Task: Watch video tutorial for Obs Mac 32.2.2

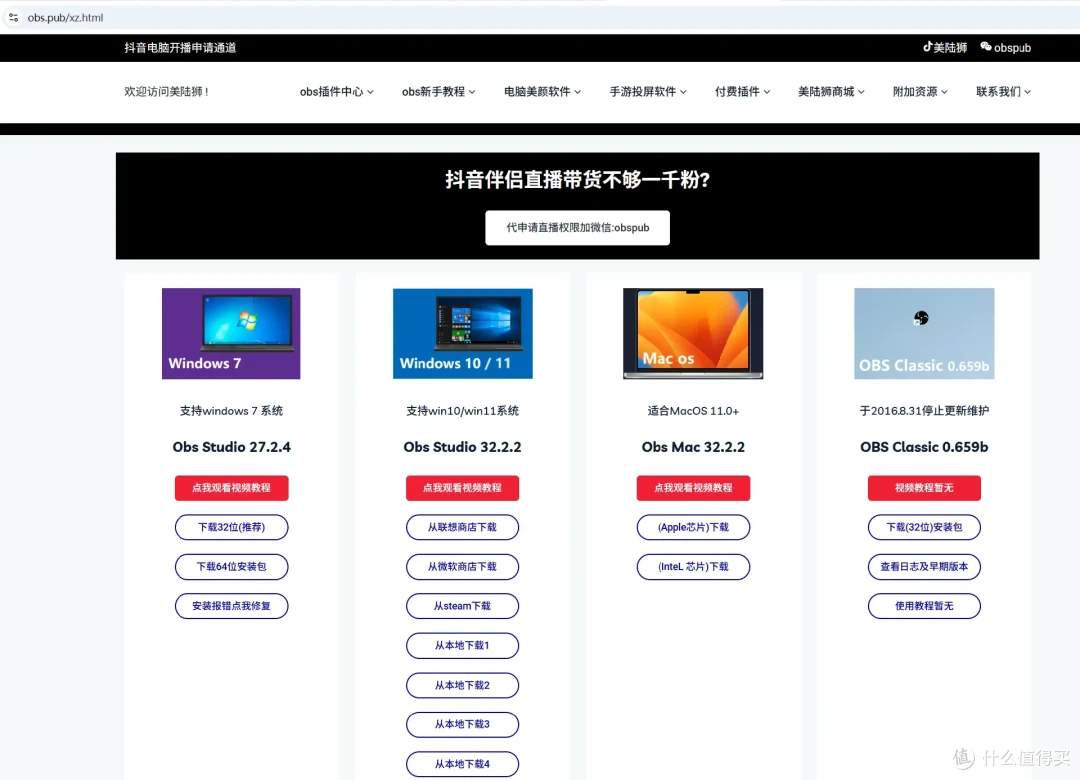Action: pyautogui.click(x=693, y=488)
